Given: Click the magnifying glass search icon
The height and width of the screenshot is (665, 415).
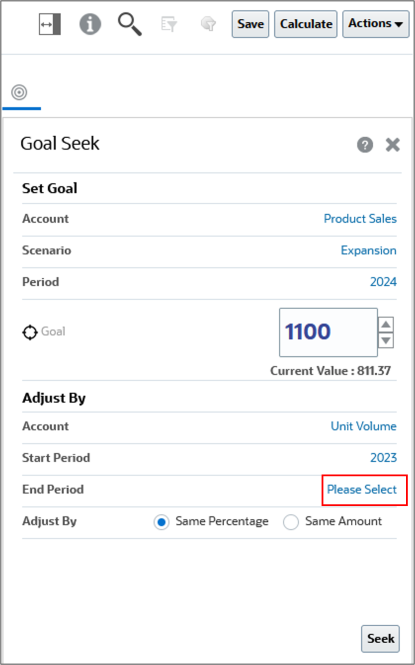Looking at the screenshot, I should pos(130,24).
